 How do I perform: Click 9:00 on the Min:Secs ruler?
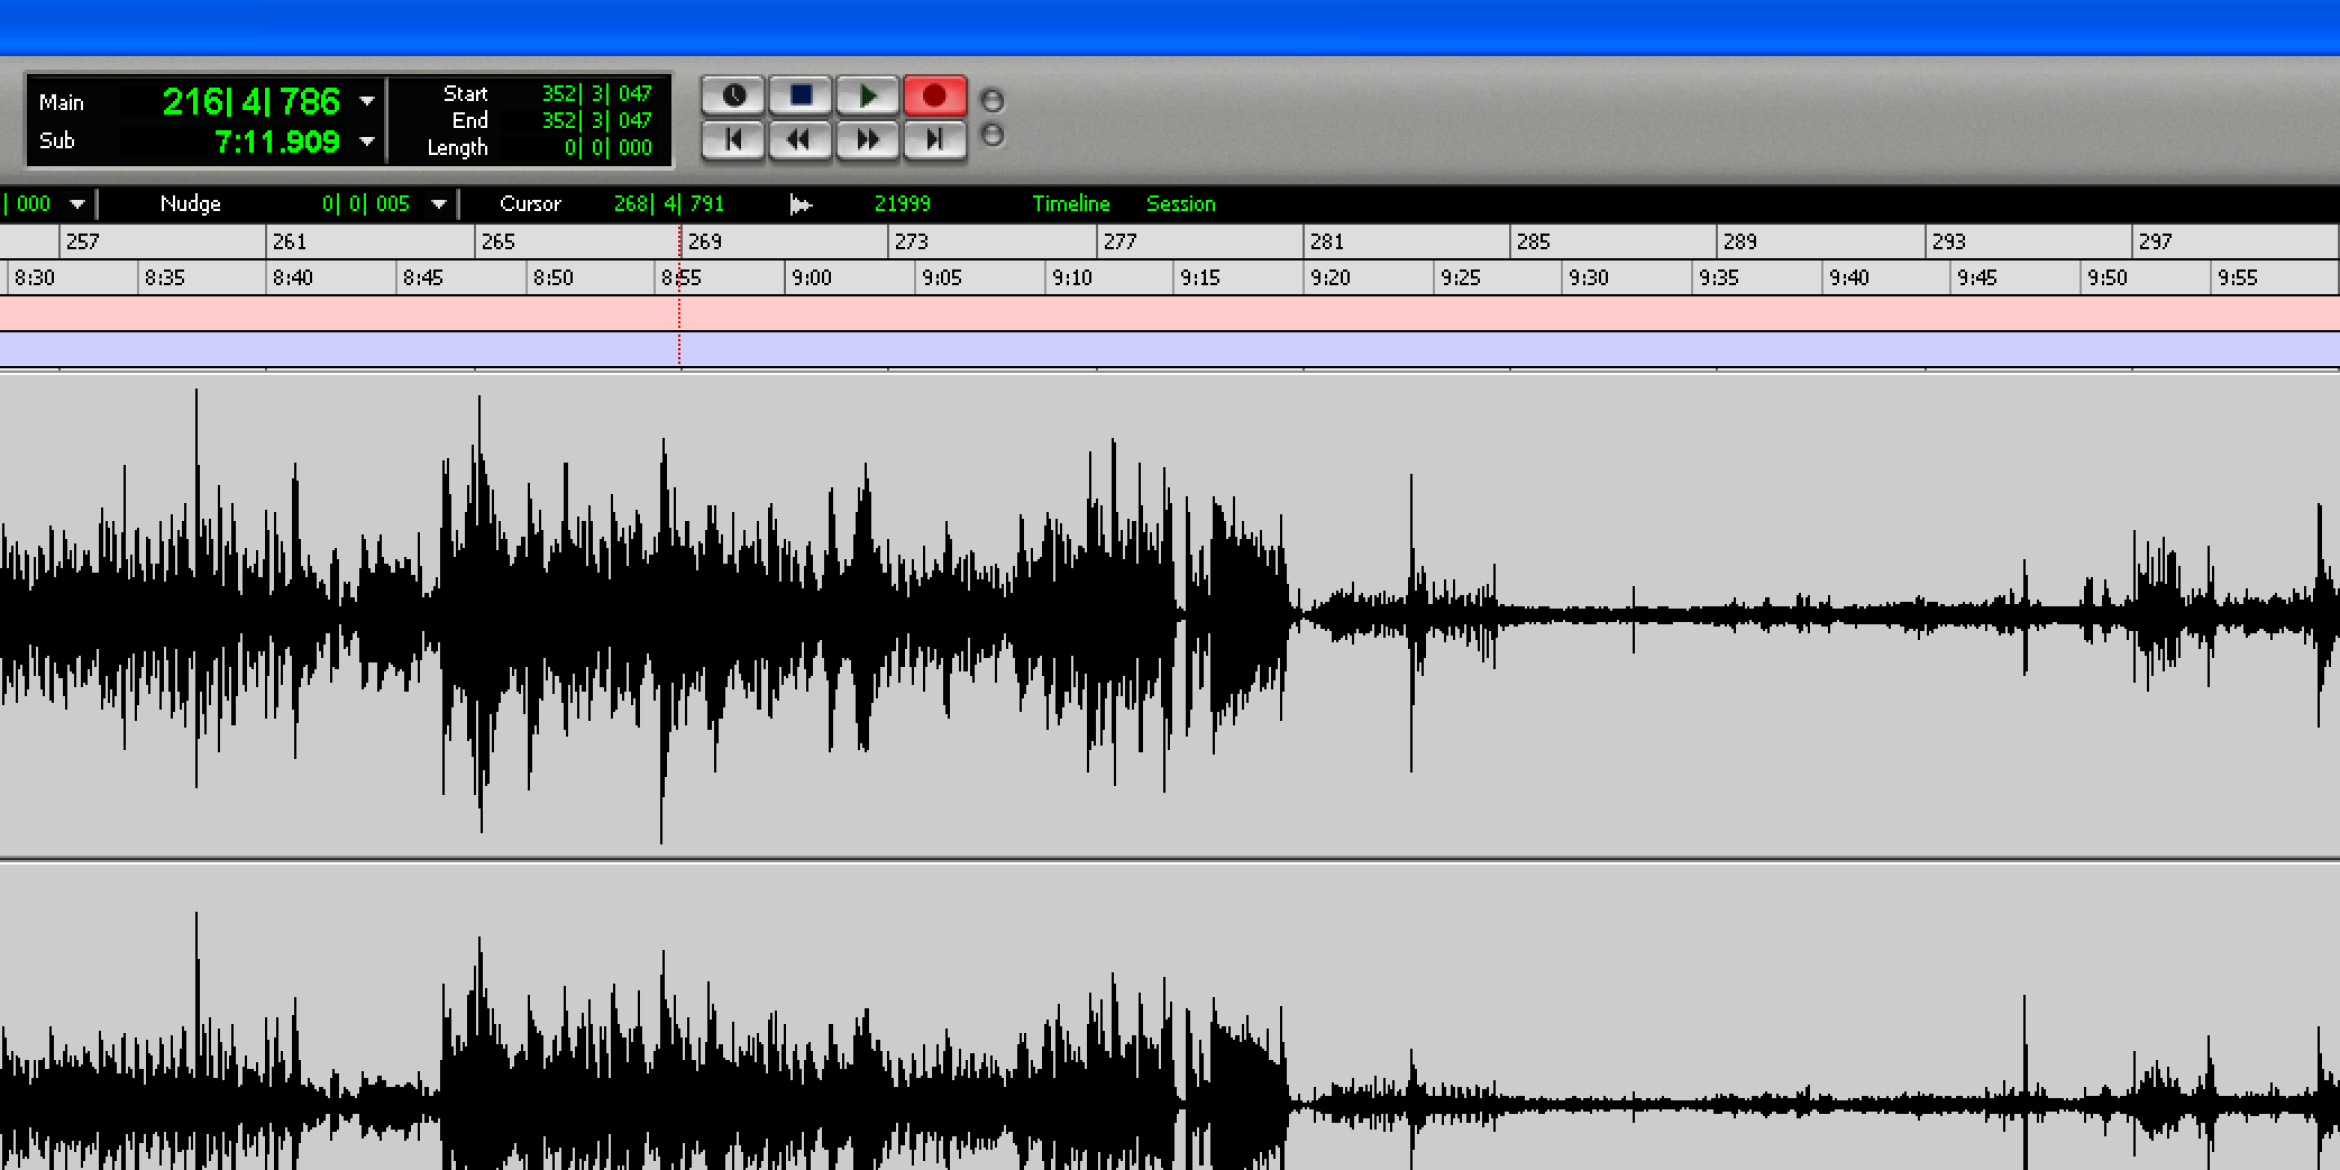811,278
